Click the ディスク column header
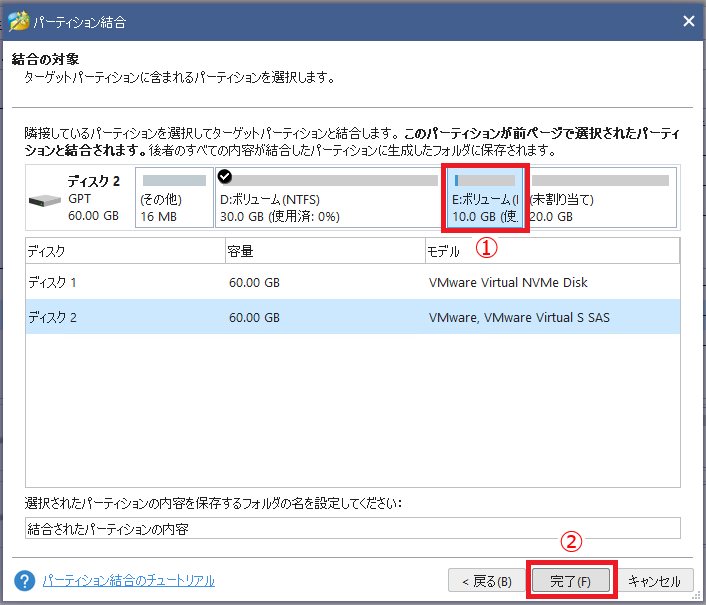The image size is (706, 605). point(126,251)
